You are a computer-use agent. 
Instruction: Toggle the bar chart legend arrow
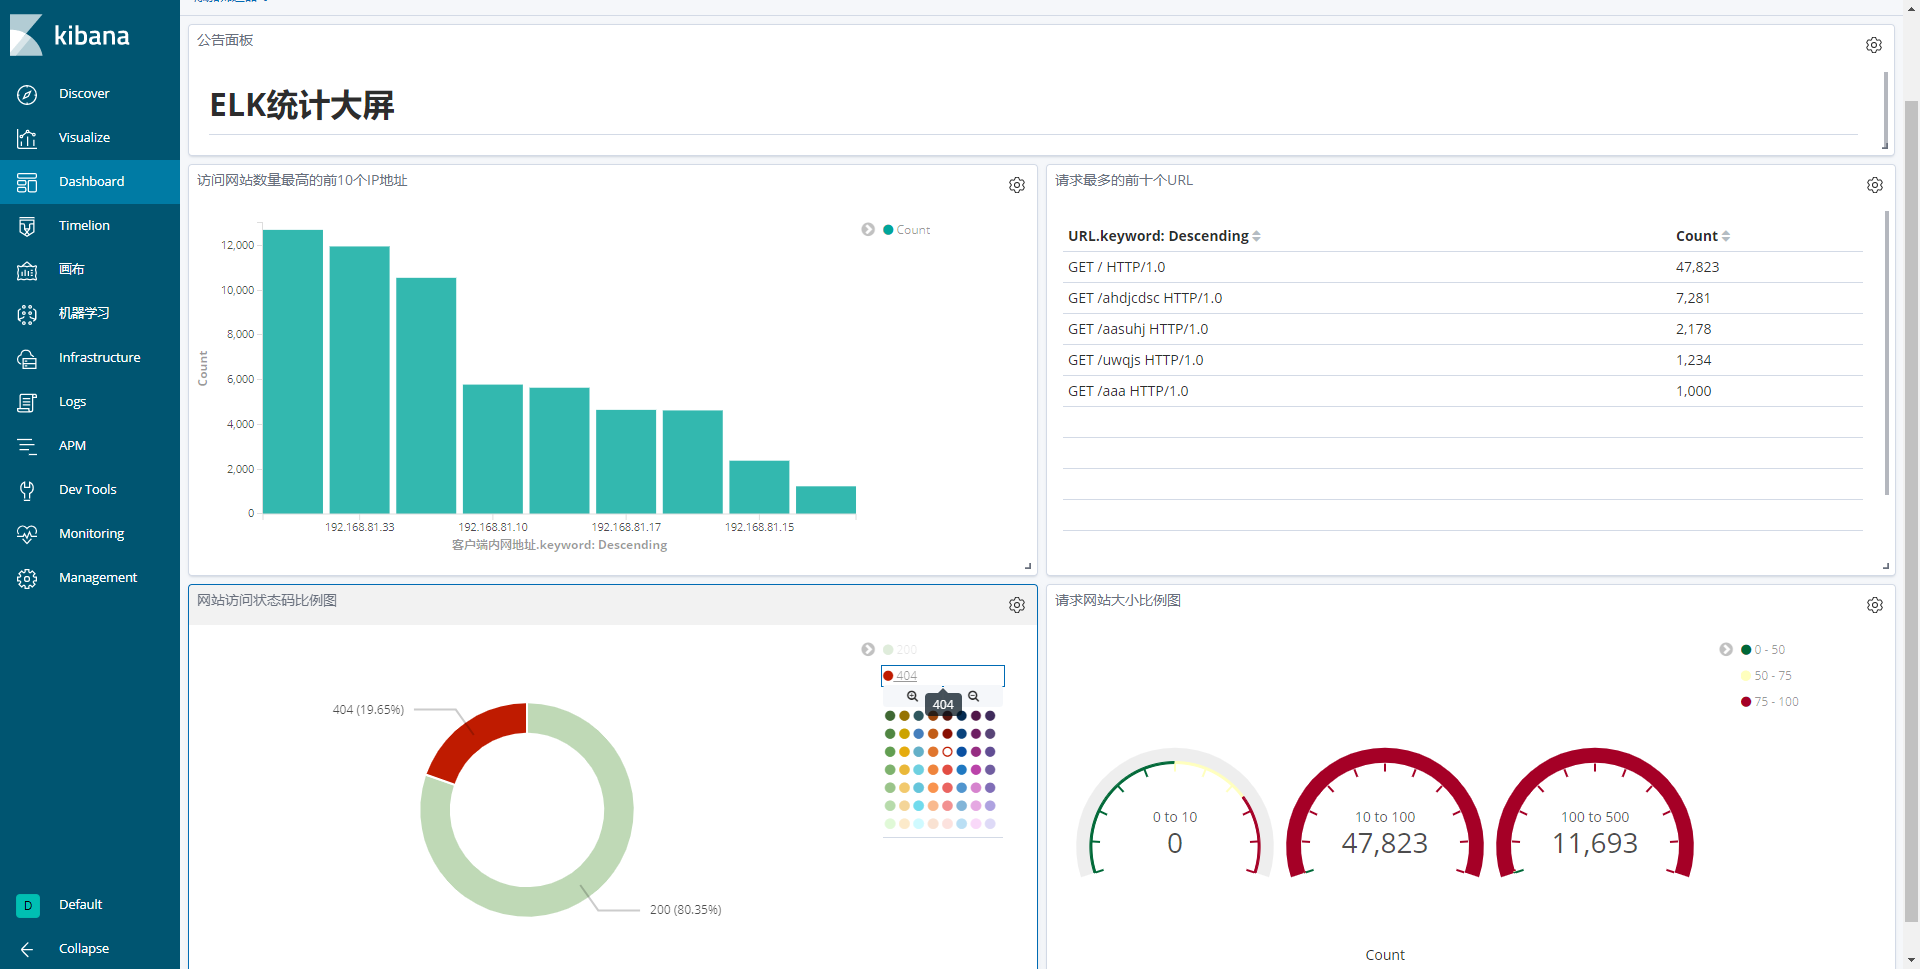[868, 230]
